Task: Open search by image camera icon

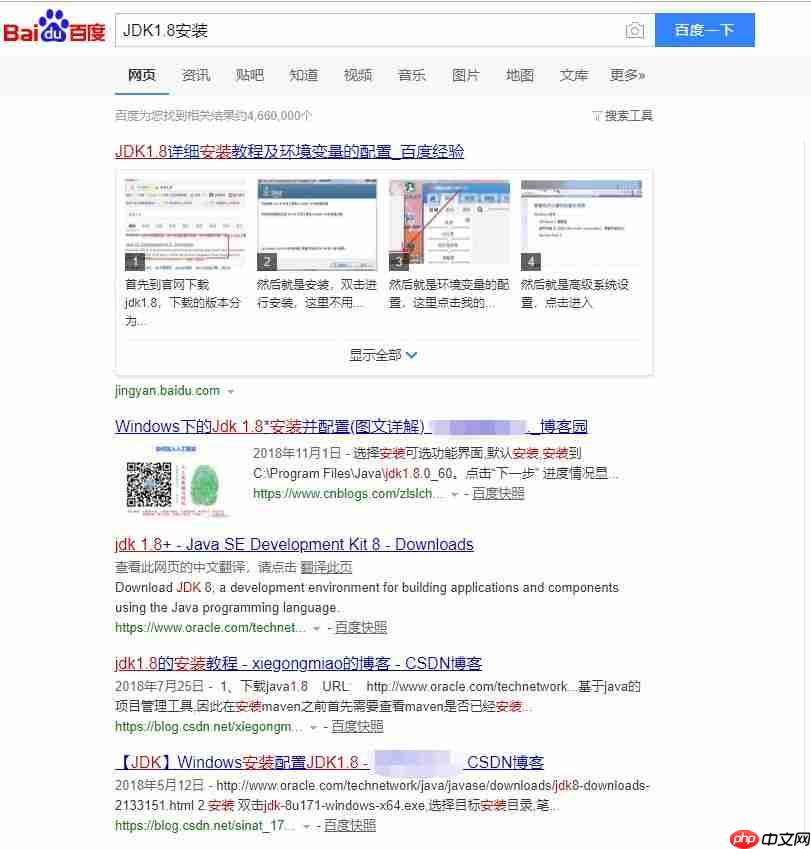Action: click(x=635, y=31)
